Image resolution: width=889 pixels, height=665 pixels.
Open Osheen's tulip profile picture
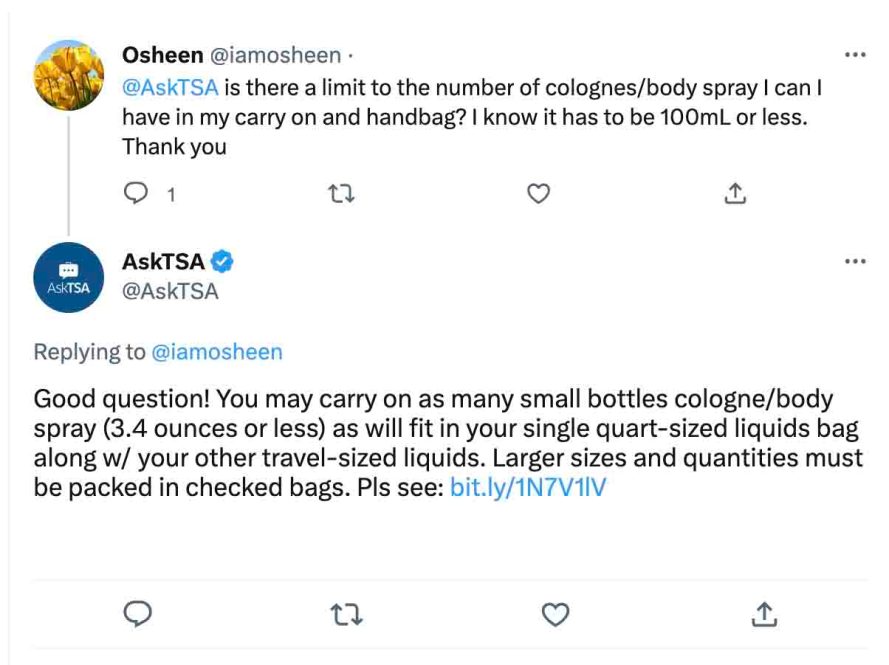[x=69, y=75]
